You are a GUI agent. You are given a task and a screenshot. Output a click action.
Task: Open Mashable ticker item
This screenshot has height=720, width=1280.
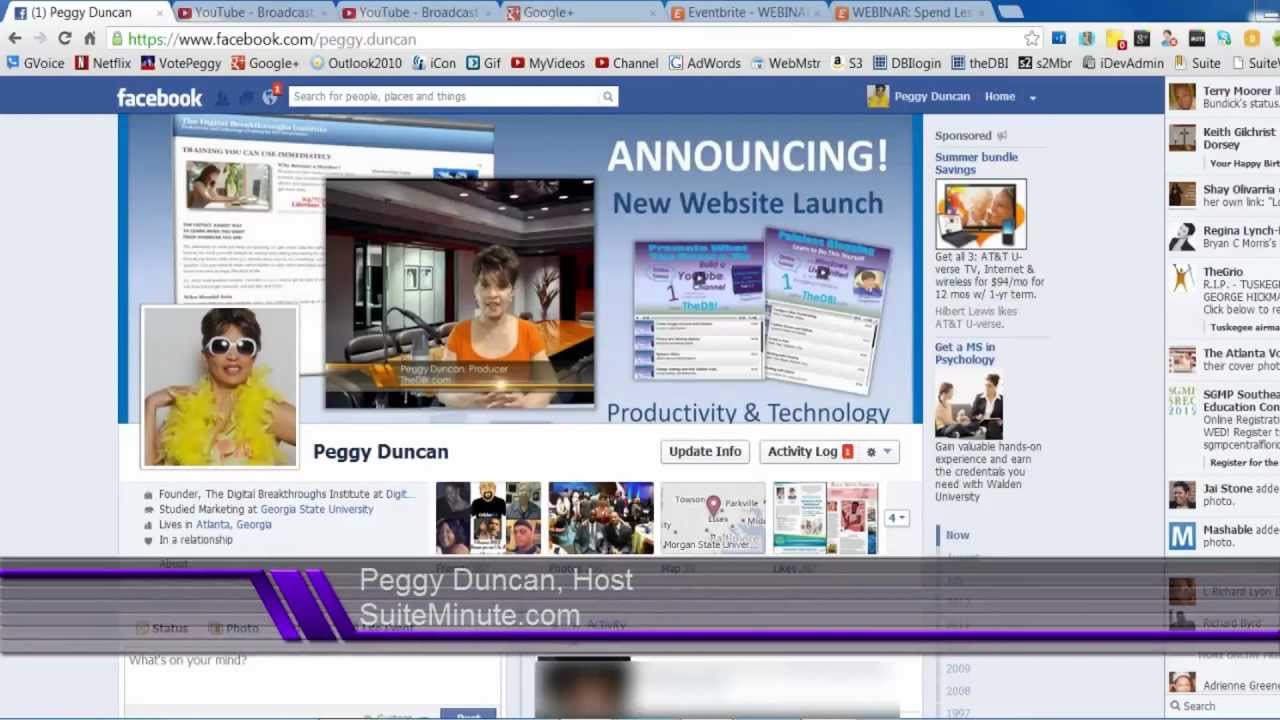pyautogui.click(x=1224, y=536)
